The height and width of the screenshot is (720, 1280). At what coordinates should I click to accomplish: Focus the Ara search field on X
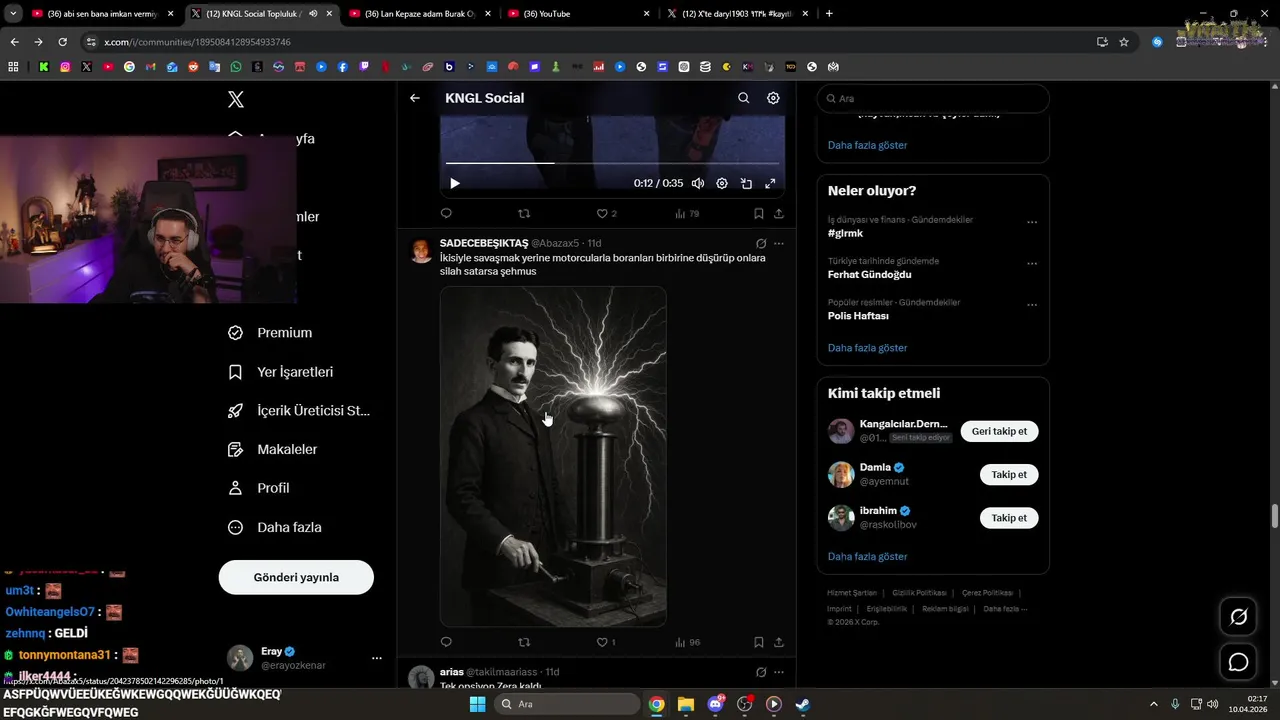coord(933,99)
